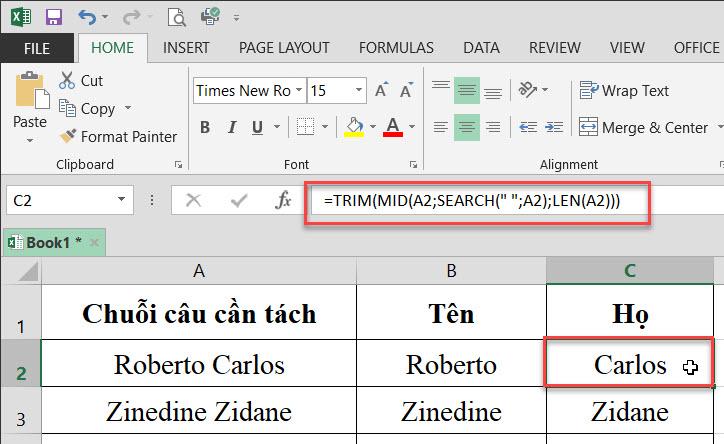
Task: Click Cut in the Clipboard group
Action: [81, 81]
